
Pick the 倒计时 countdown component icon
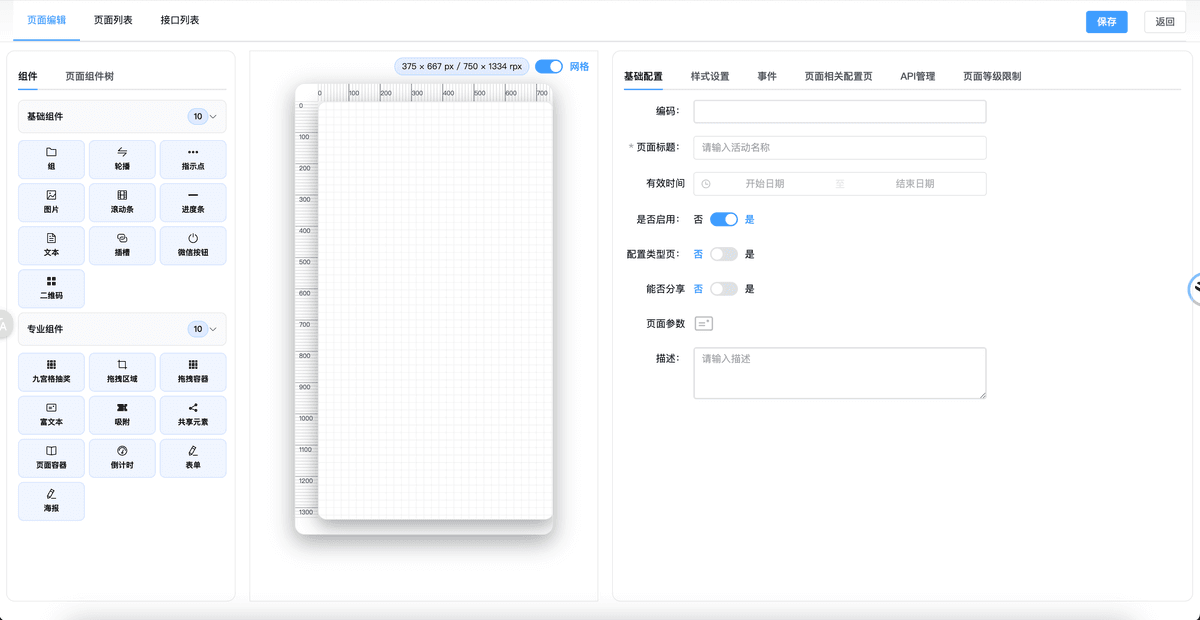pyautogui.click(x=122, y=457)
